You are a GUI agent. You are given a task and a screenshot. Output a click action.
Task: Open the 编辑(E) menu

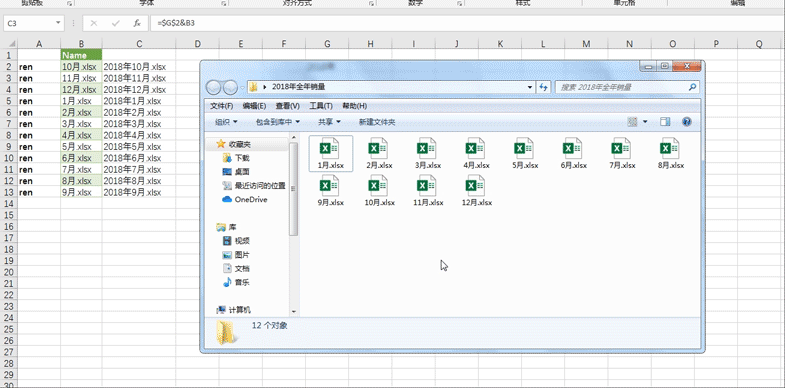tap(254, 106)
